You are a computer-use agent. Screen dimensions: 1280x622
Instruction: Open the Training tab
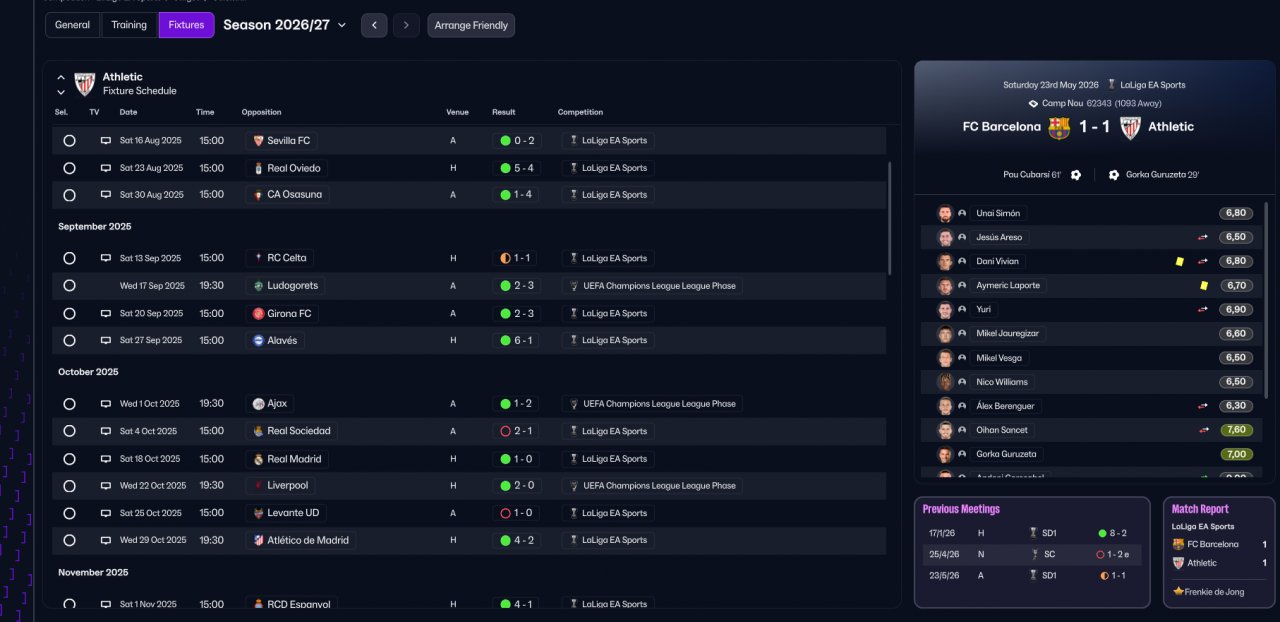pos(129,25)
